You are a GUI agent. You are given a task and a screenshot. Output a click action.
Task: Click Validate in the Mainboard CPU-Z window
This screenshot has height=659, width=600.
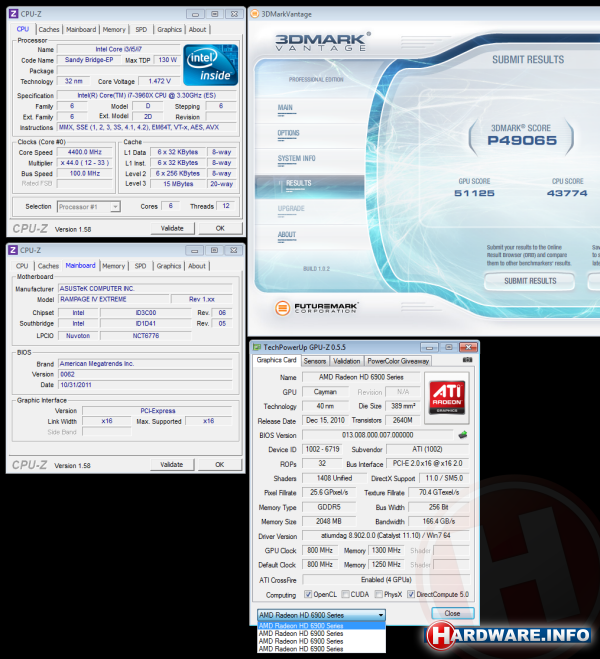coord(171,464)
